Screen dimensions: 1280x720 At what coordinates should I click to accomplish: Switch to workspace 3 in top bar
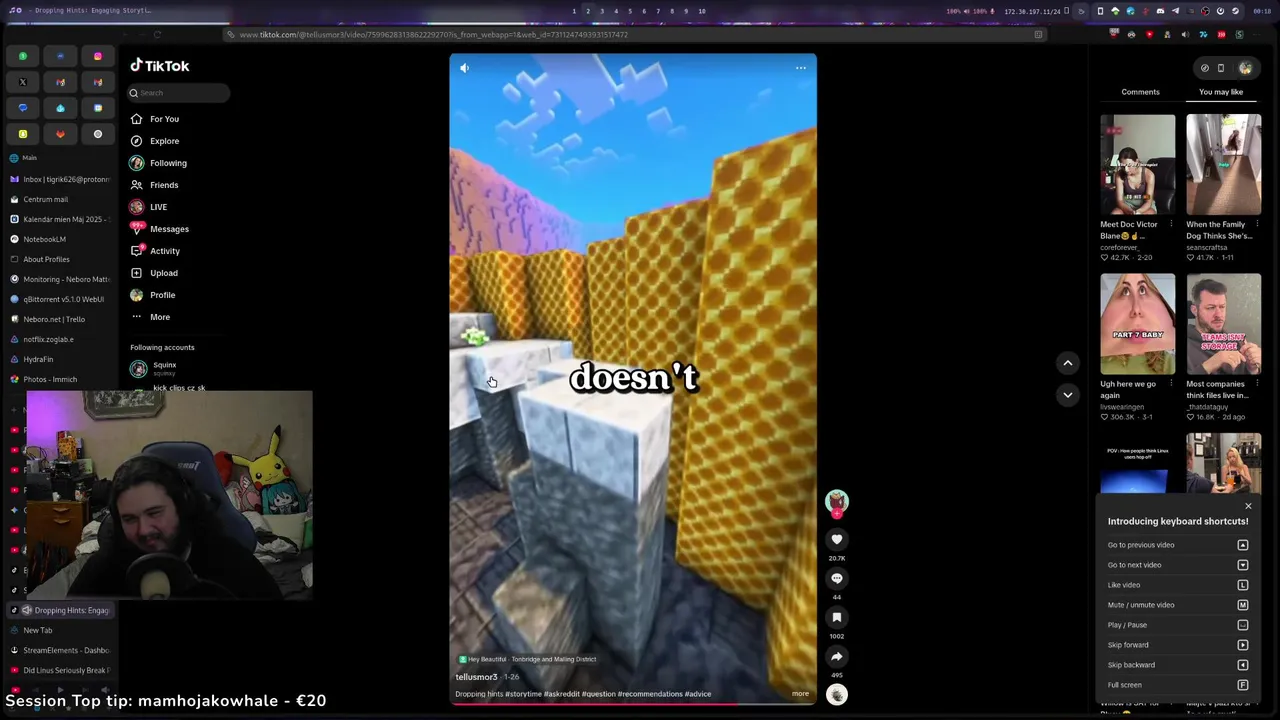(x=601, y=11)
